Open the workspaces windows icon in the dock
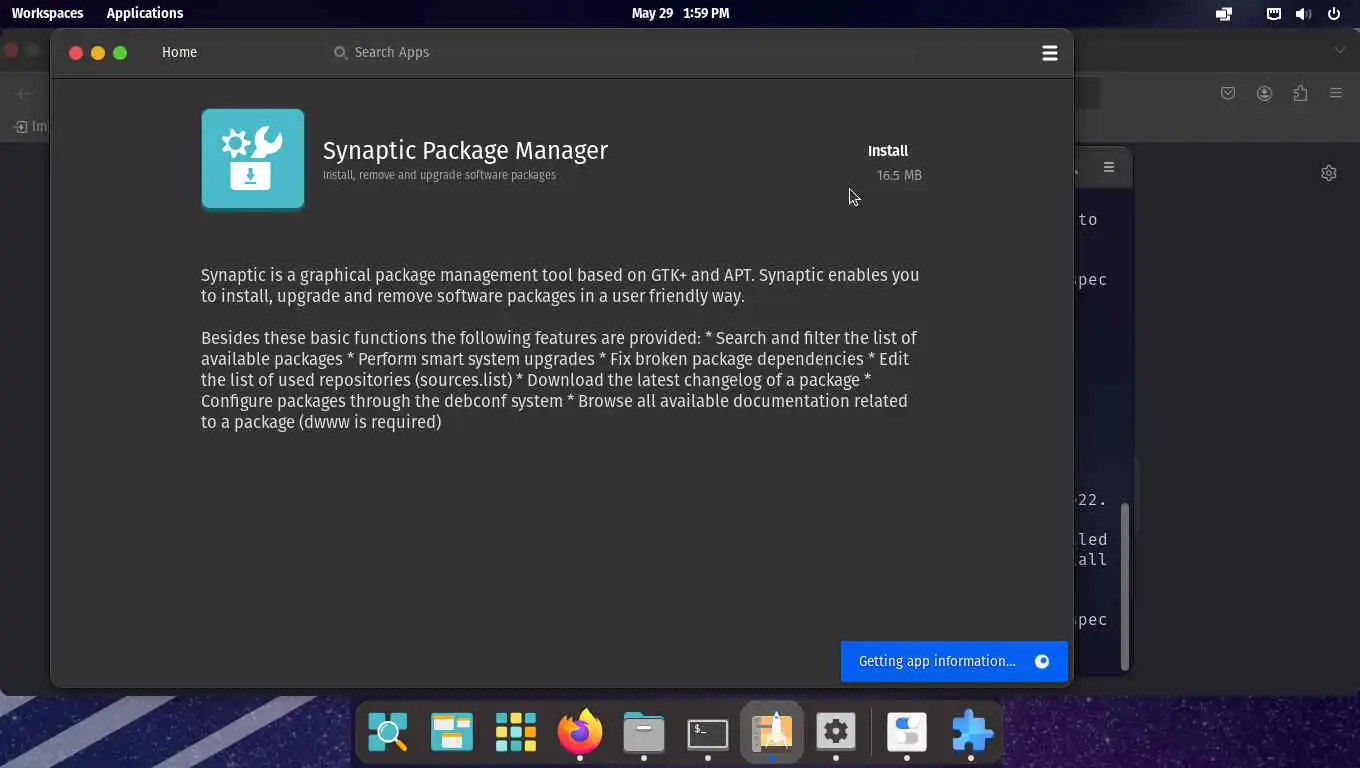 452,732
